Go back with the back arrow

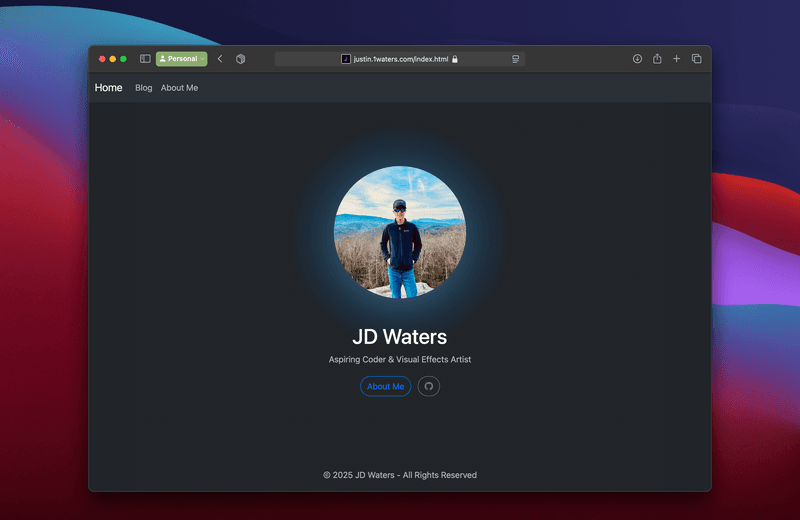click(220, 59)
